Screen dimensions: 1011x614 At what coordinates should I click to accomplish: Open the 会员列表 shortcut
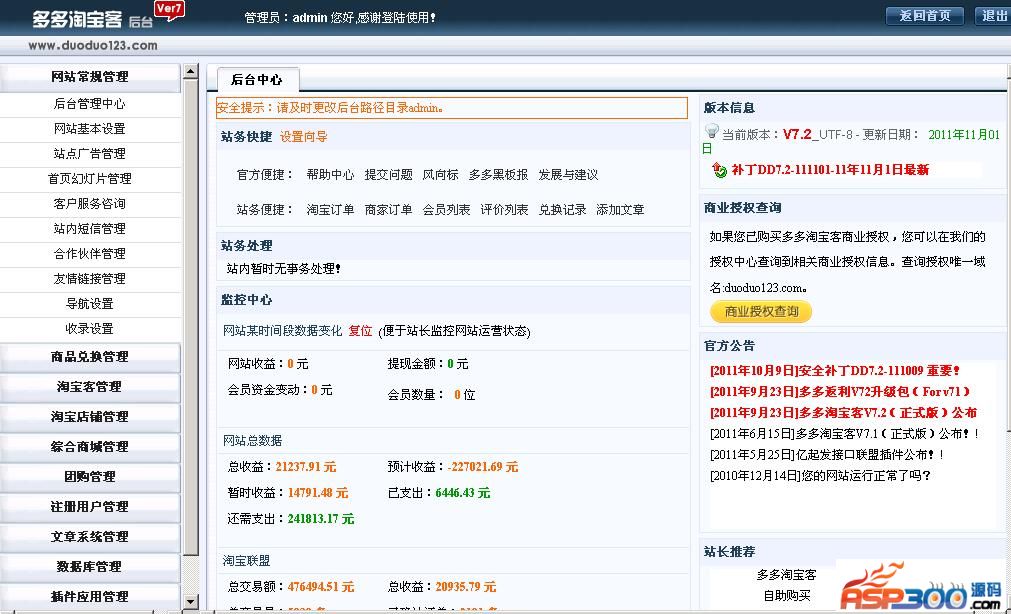[446, 210]
